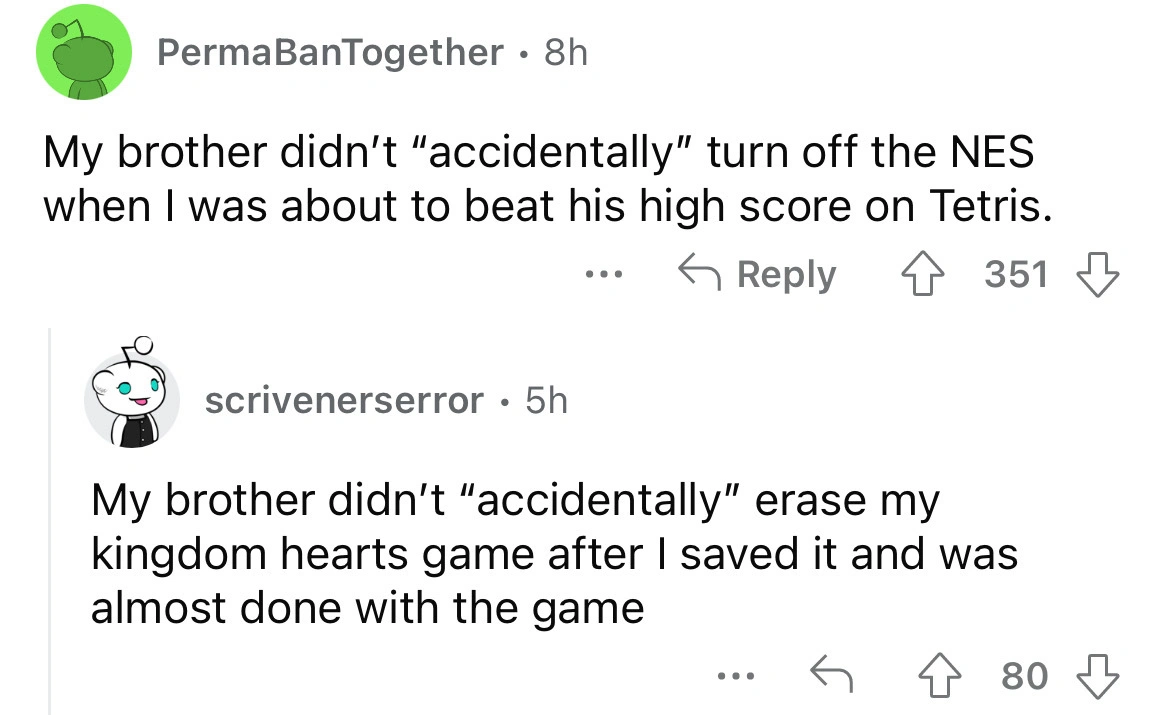Downvote scrivenerserror's kingdom hearts comment

click(x=1097, y=677)
